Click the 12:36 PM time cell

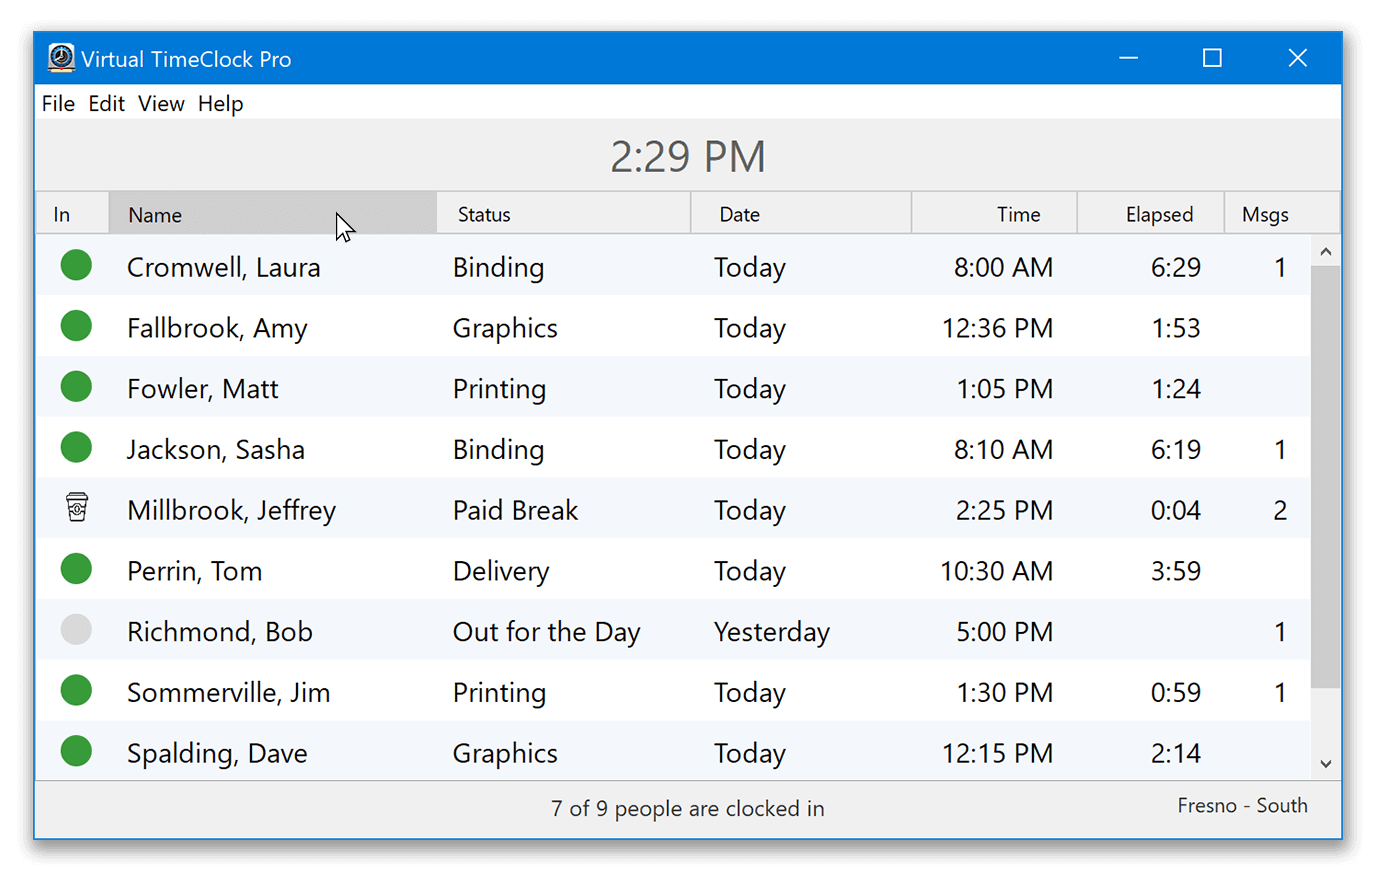[997, 329]
